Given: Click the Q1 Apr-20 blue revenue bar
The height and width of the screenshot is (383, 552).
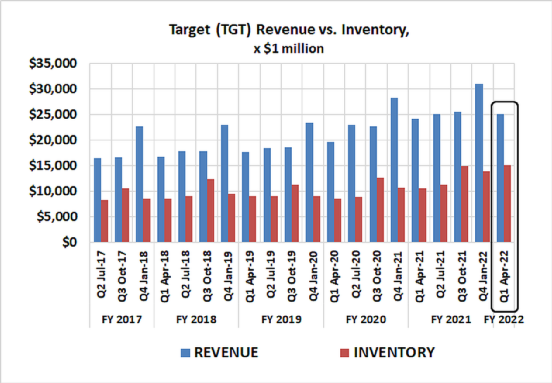Looking at the screenshot, I should 331,192.
